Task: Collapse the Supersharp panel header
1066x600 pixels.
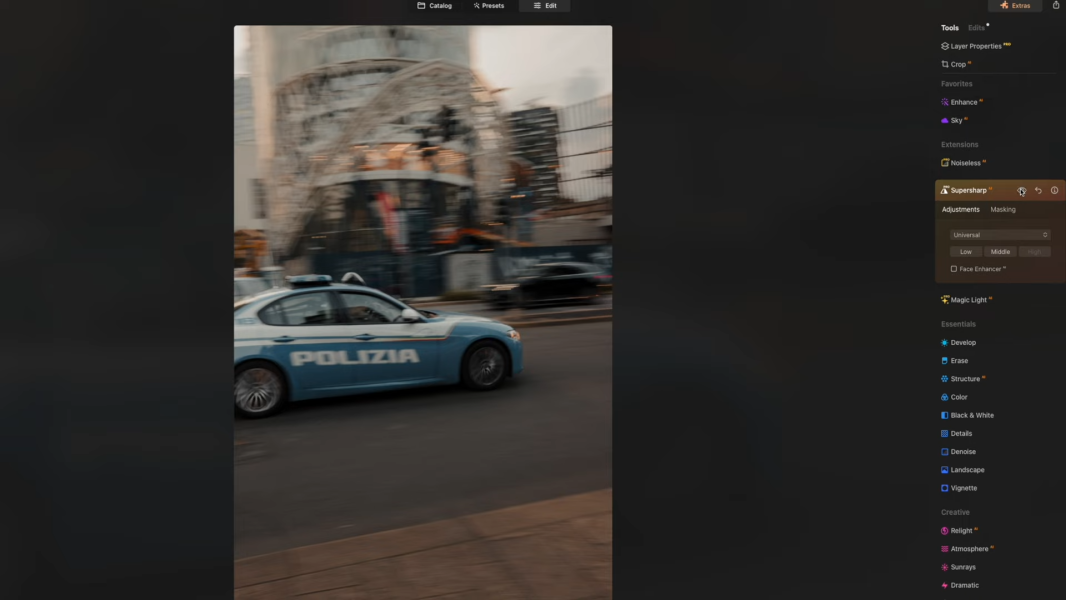Action: (x=968, y=190)
